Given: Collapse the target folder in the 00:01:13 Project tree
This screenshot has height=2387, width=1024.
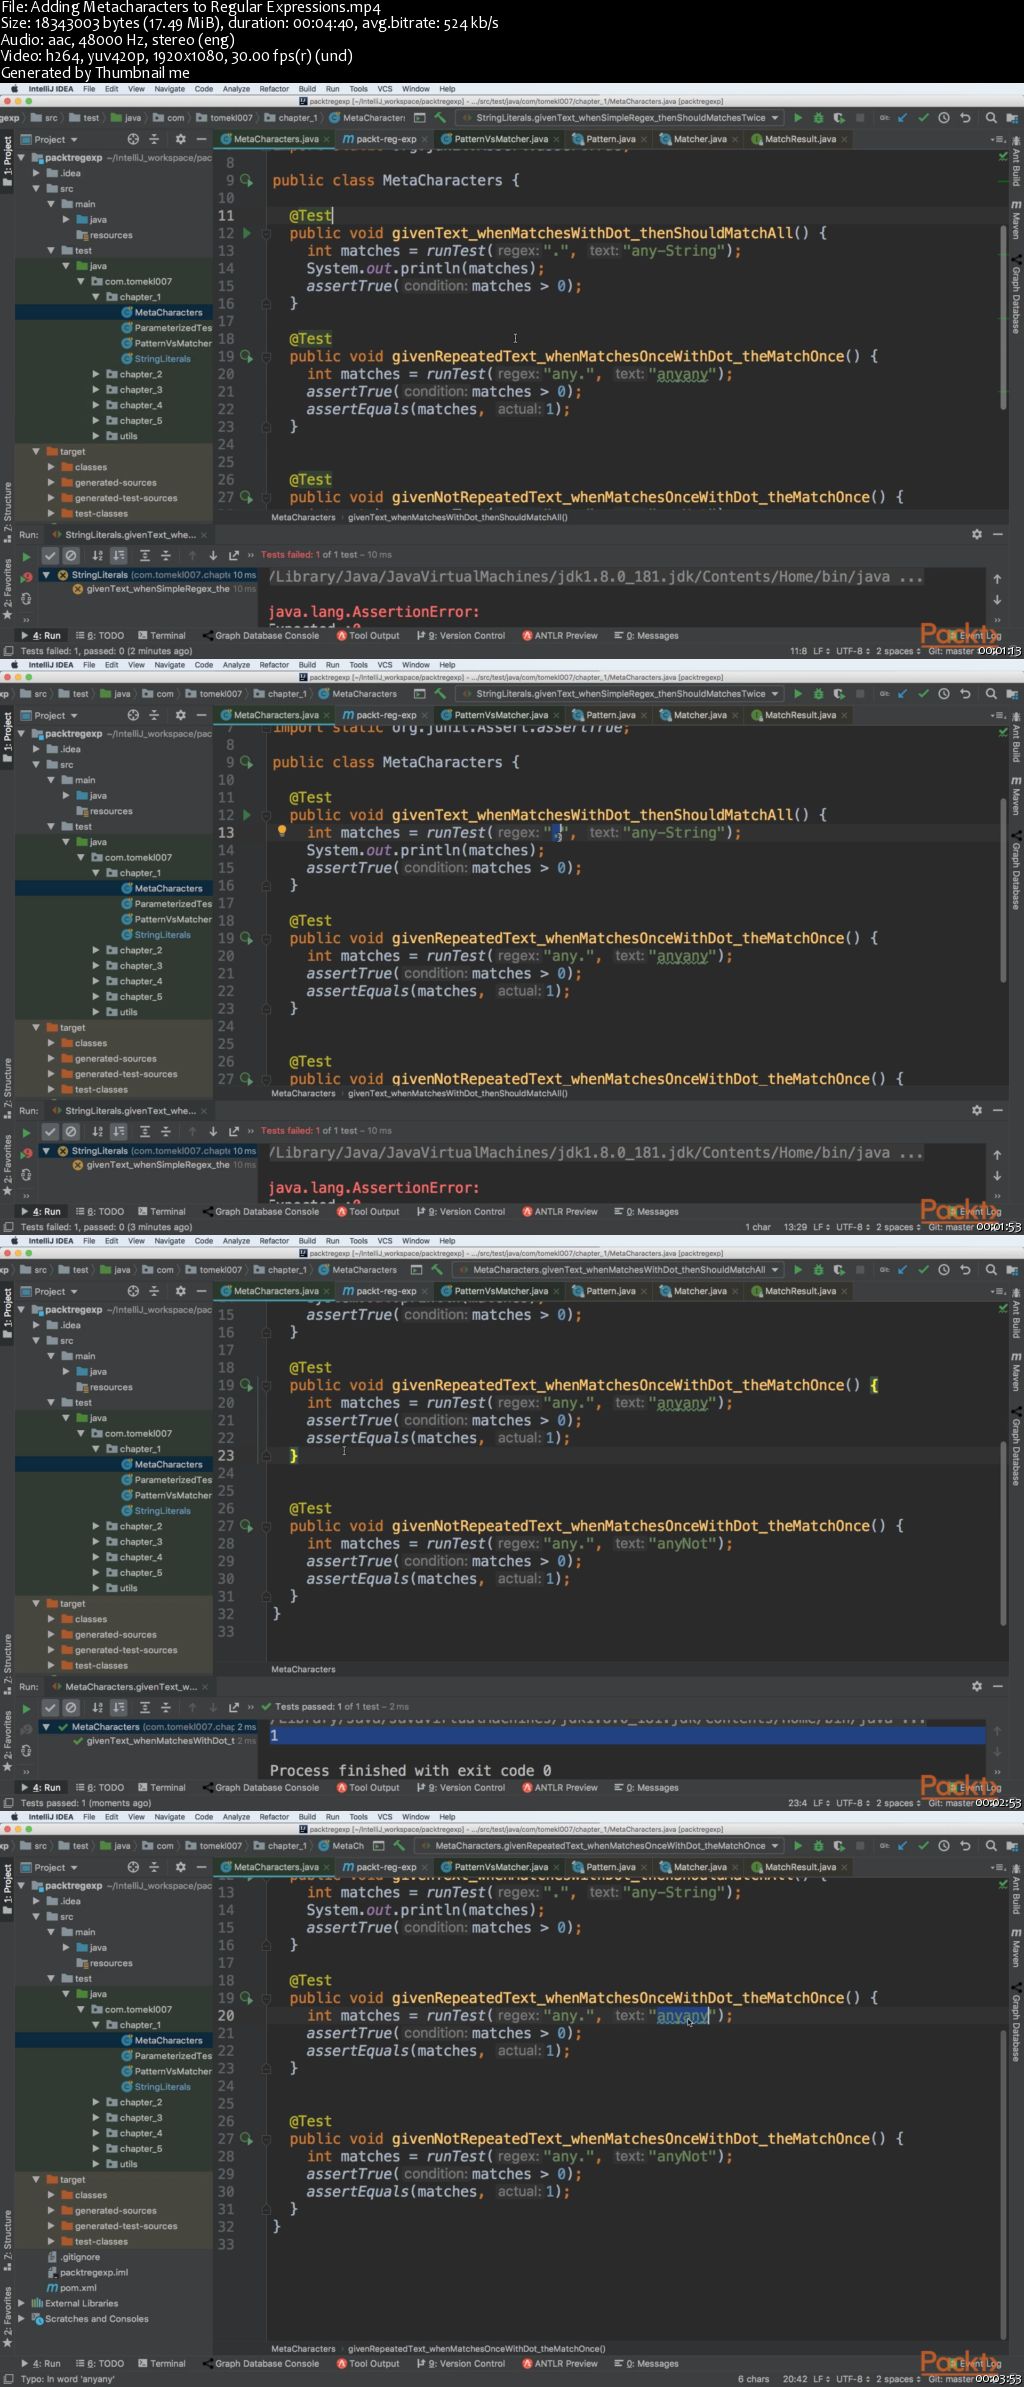Looking at the screenshot, I should coord(36,452).
